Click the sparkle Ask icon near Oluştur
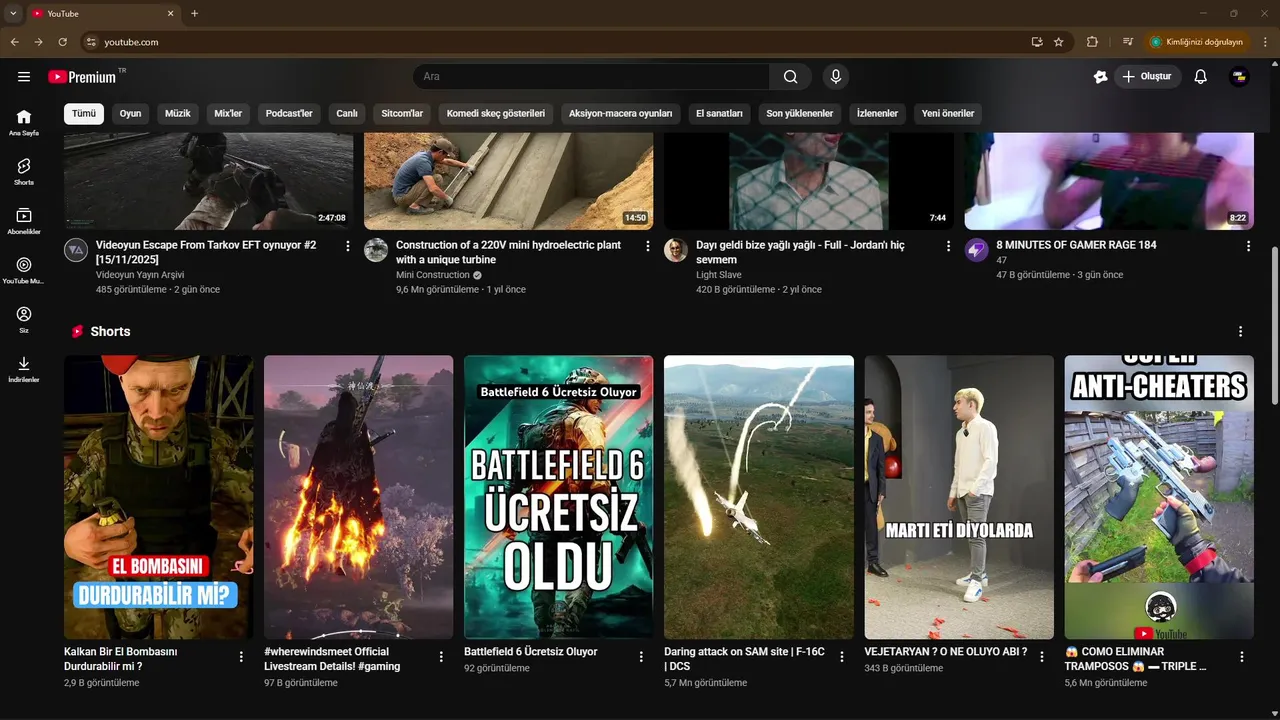Image resolution: width=1280 pixels, height=720 pixels. (1101, 77)
